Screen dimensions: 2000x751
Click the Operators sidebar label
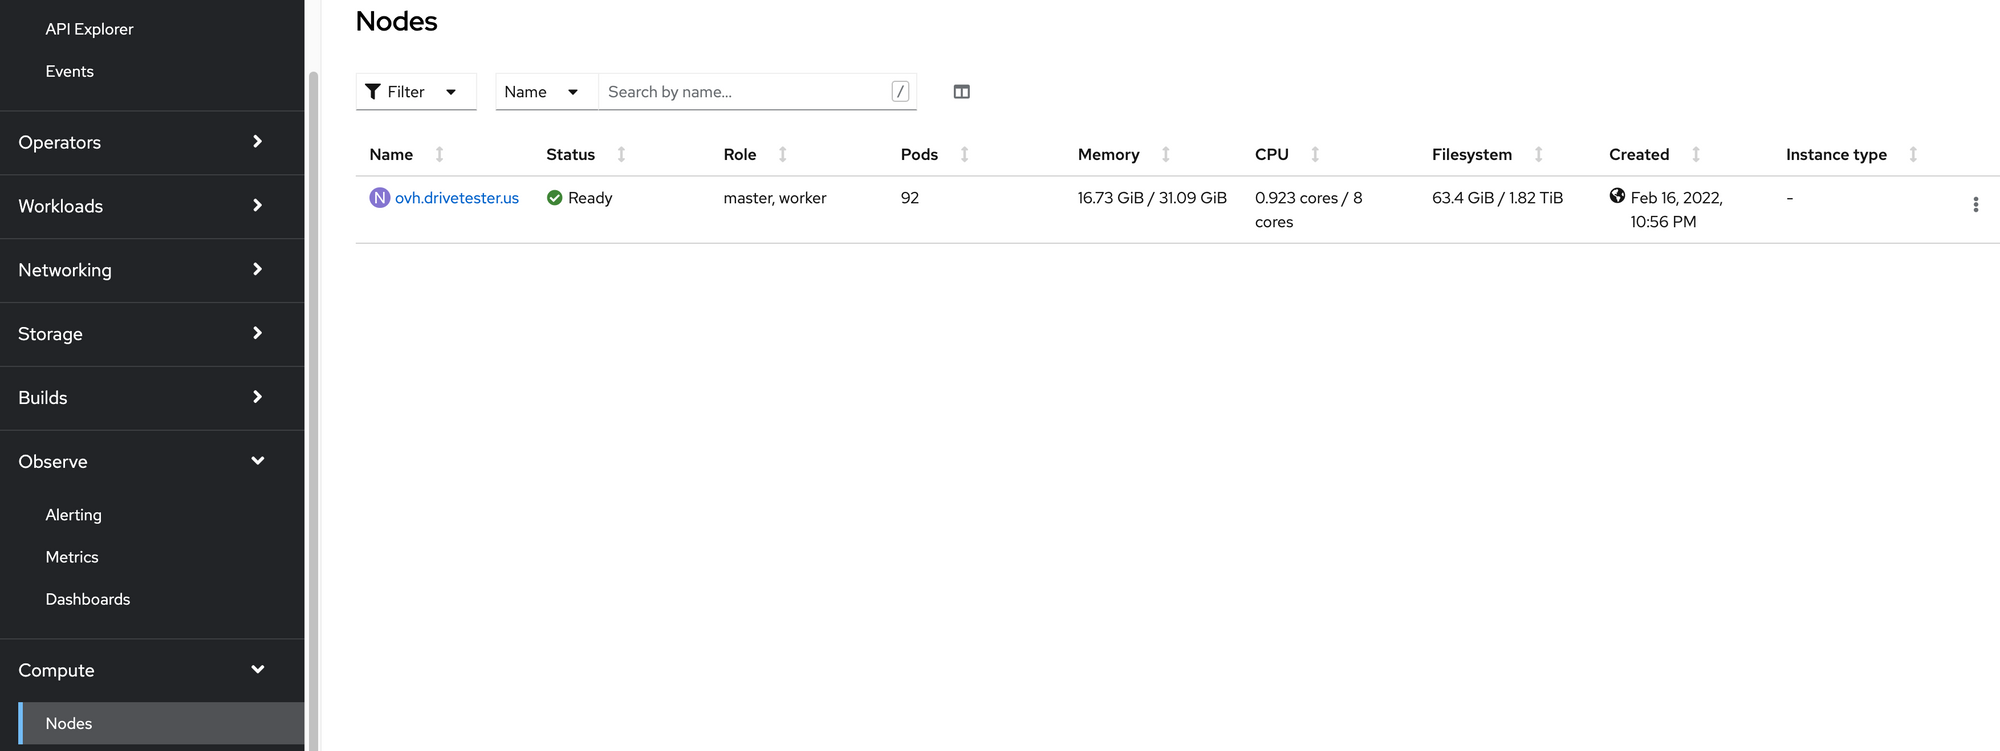click(59, 142)
